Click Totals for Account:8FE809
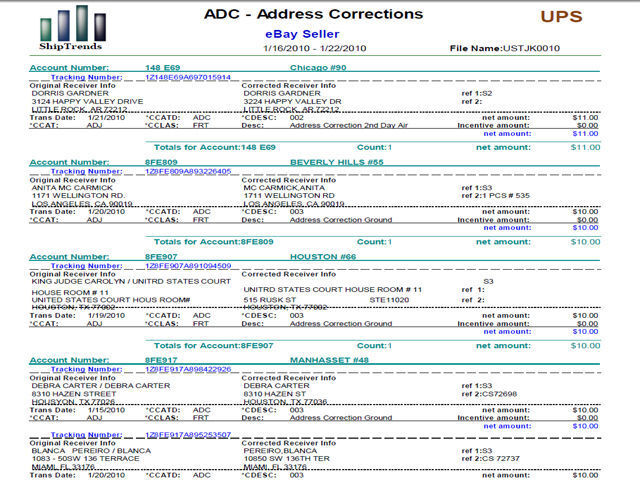640x480 pixels. (x=213, y=242)
